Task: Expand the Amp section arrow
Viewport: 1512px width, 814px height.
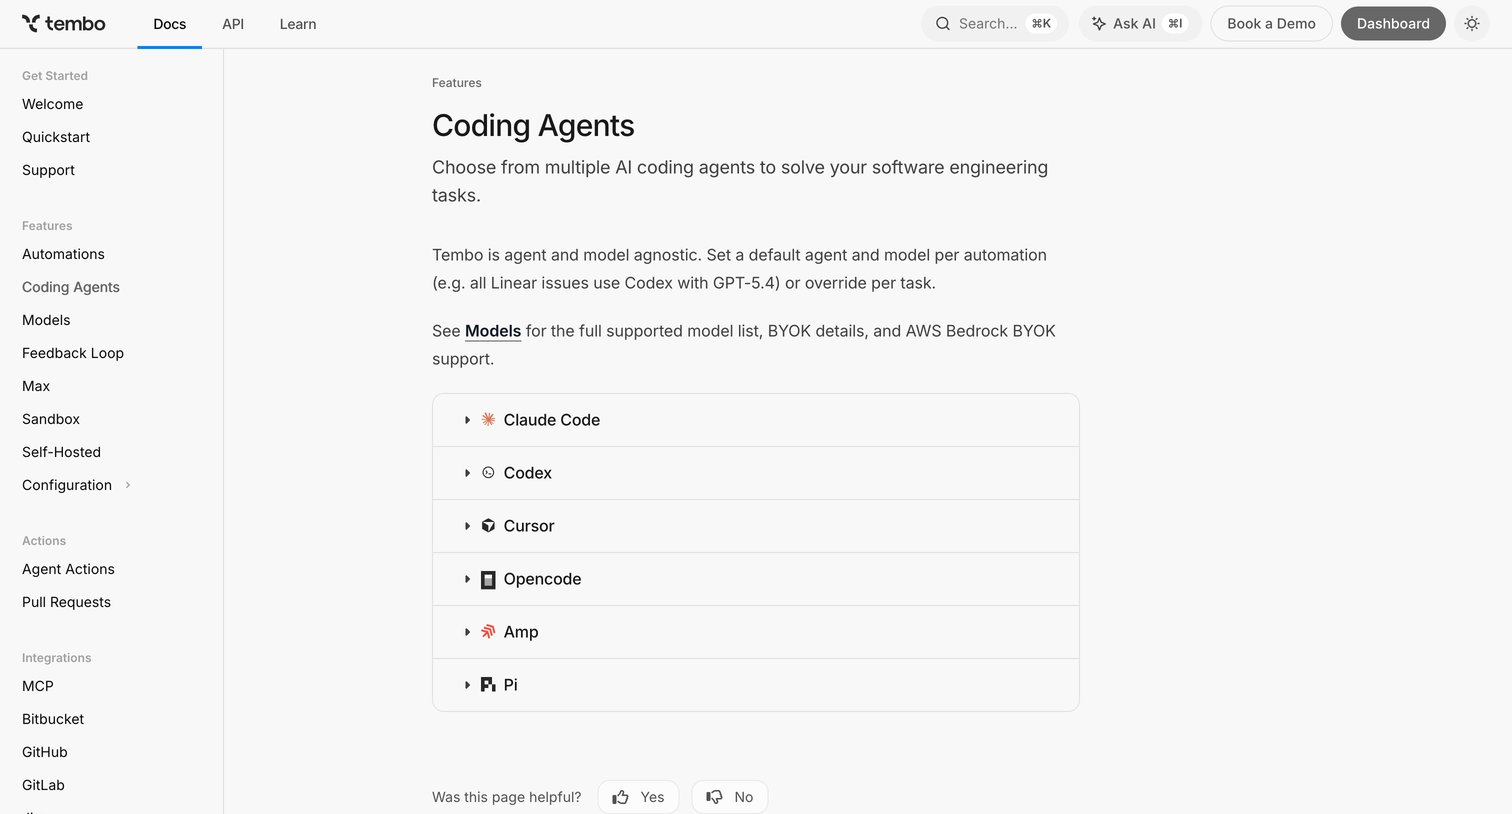Action: click(467, 632)
